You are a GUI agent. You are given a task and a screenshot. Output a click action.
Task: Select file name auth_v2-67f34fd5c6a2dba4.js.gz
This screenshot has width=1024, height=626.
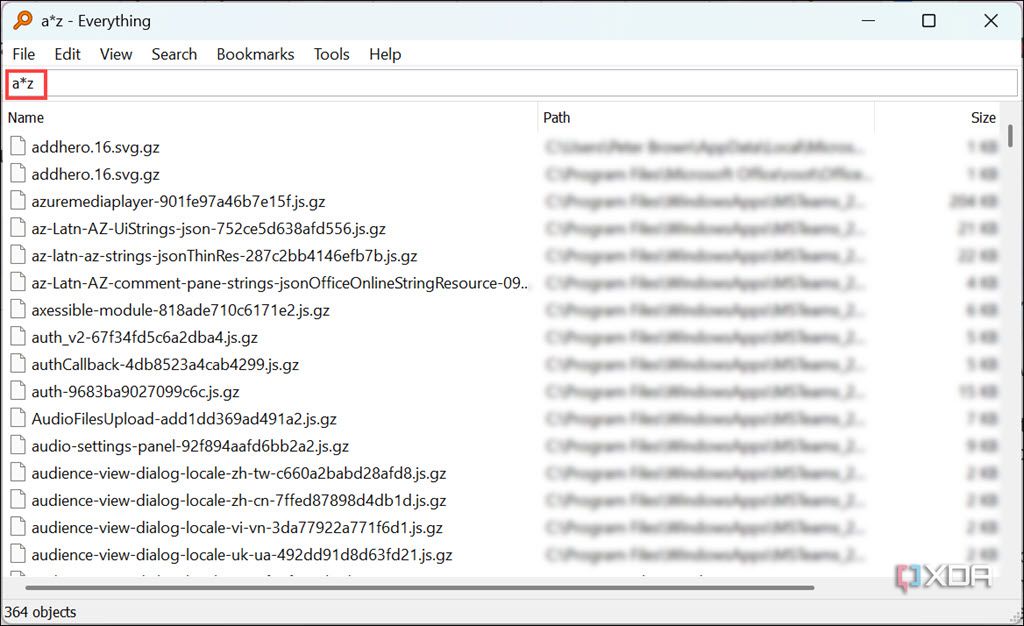coord(144,337)
